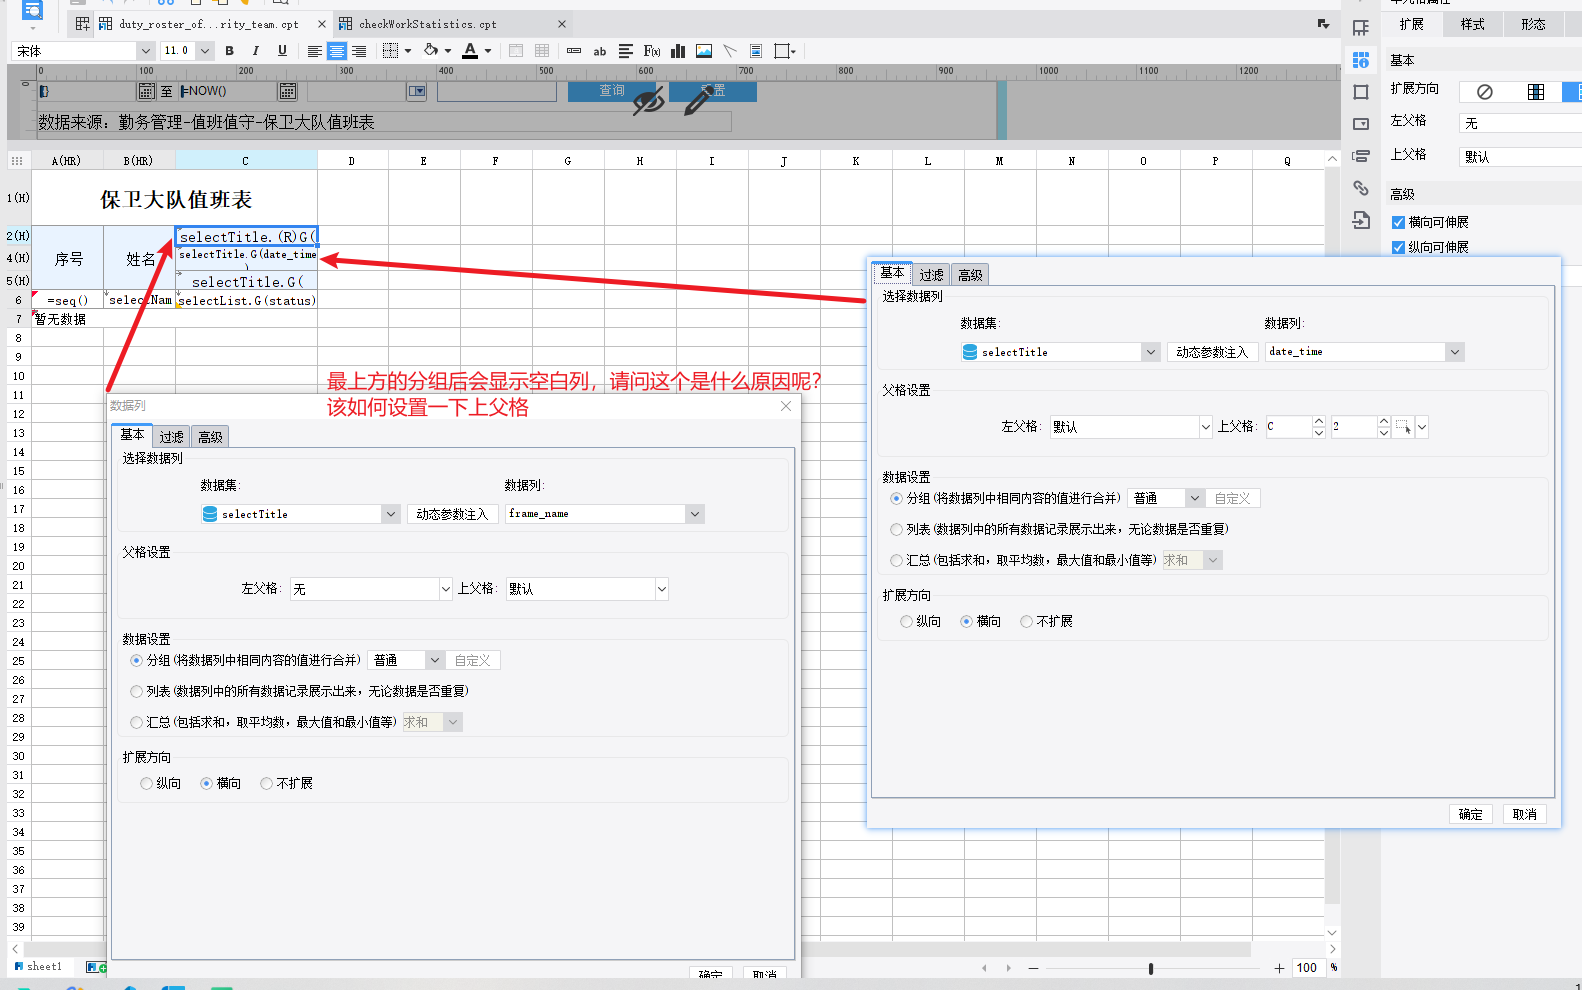Toggle bold text formatting

tap(230, 51)
